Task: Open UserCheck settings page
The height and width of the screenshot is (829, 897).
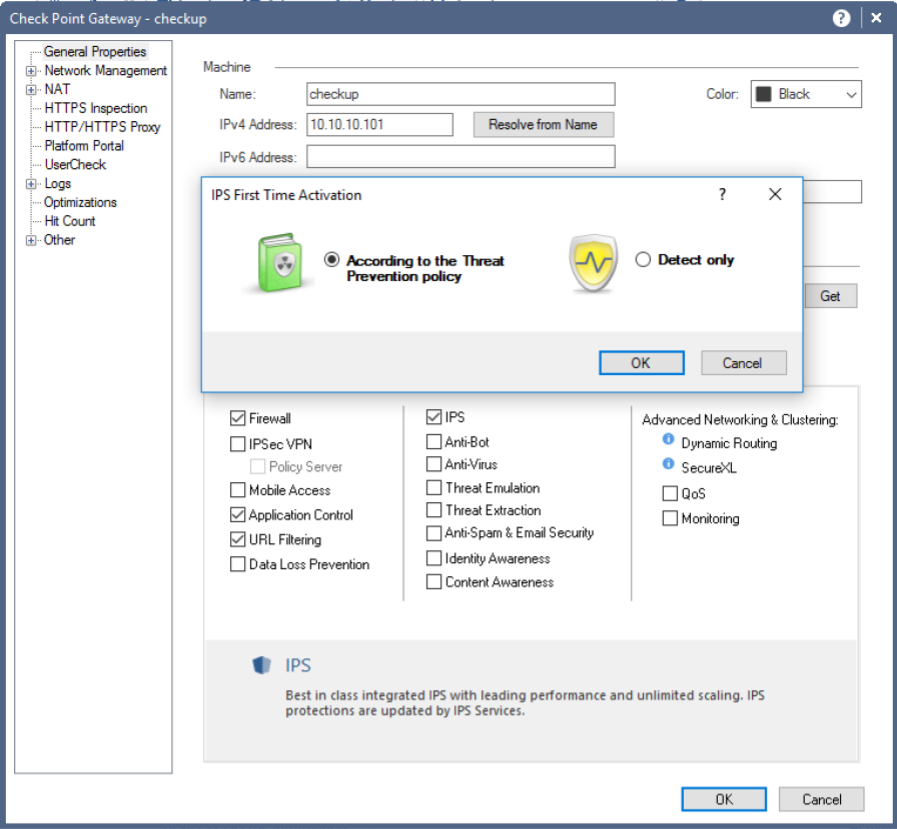Action: point(75,165)
